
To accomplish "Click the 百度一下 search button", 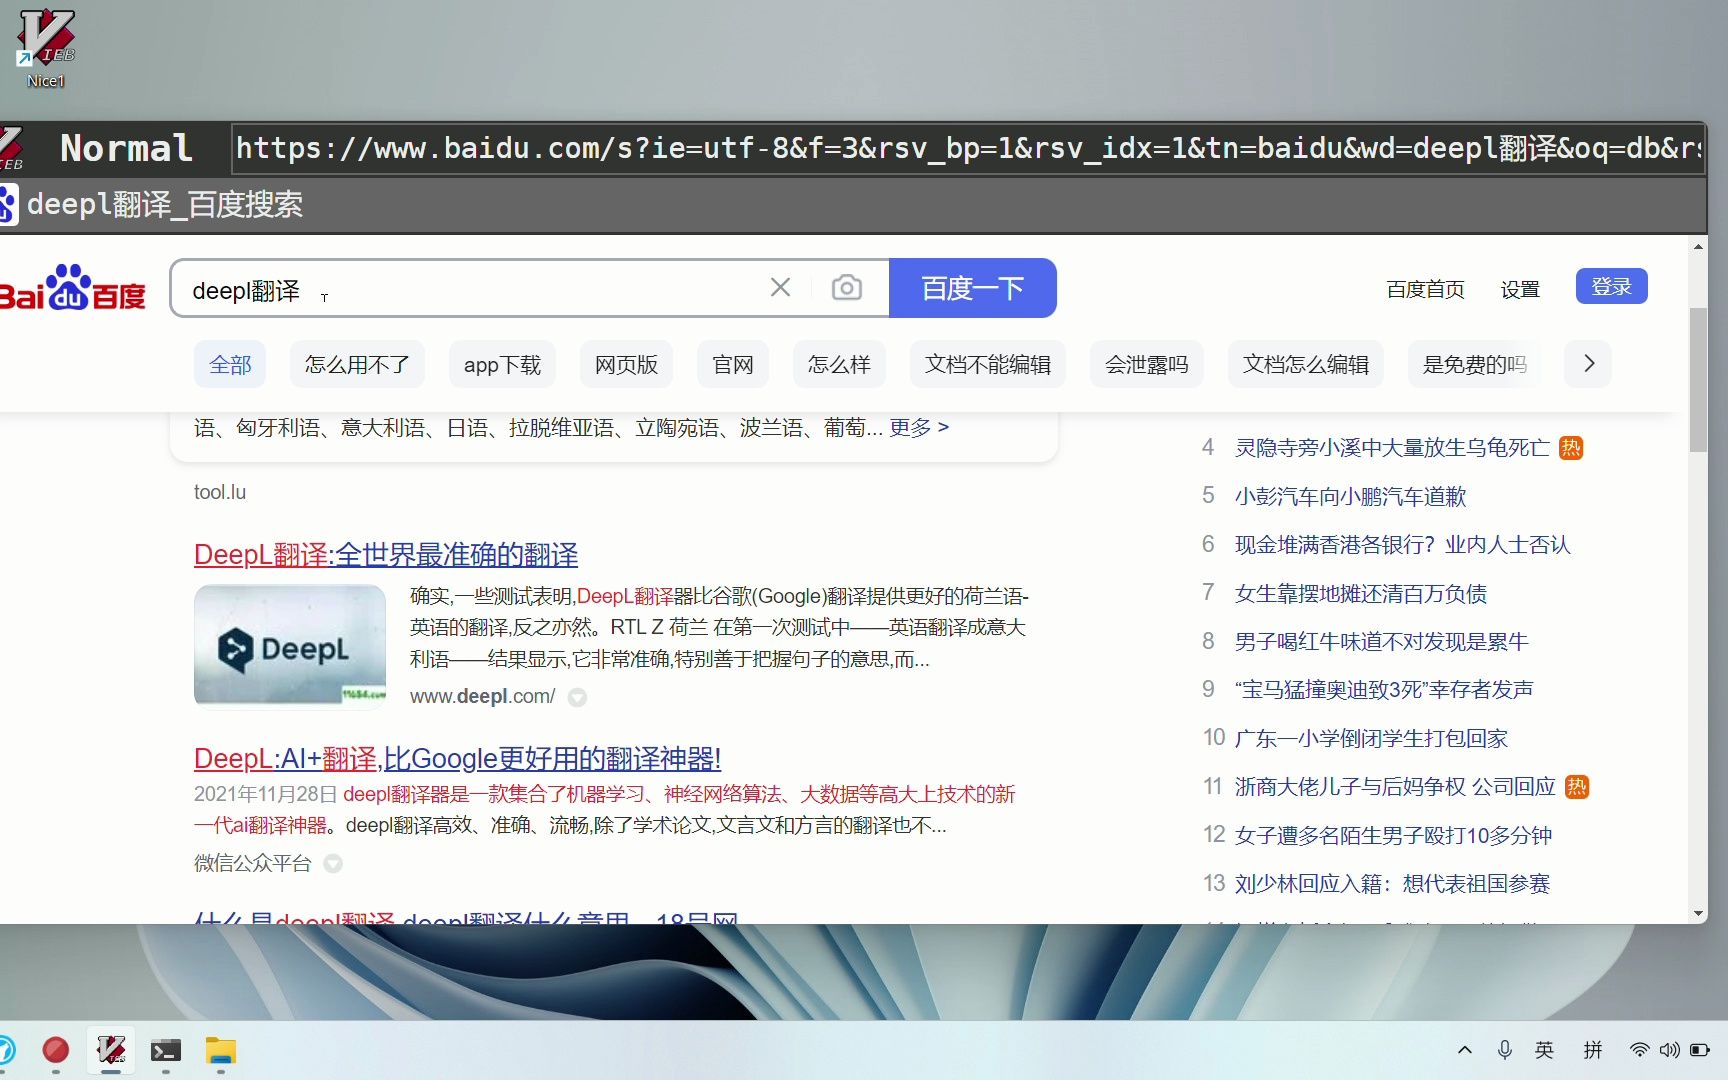I will [x=972, y=288].
